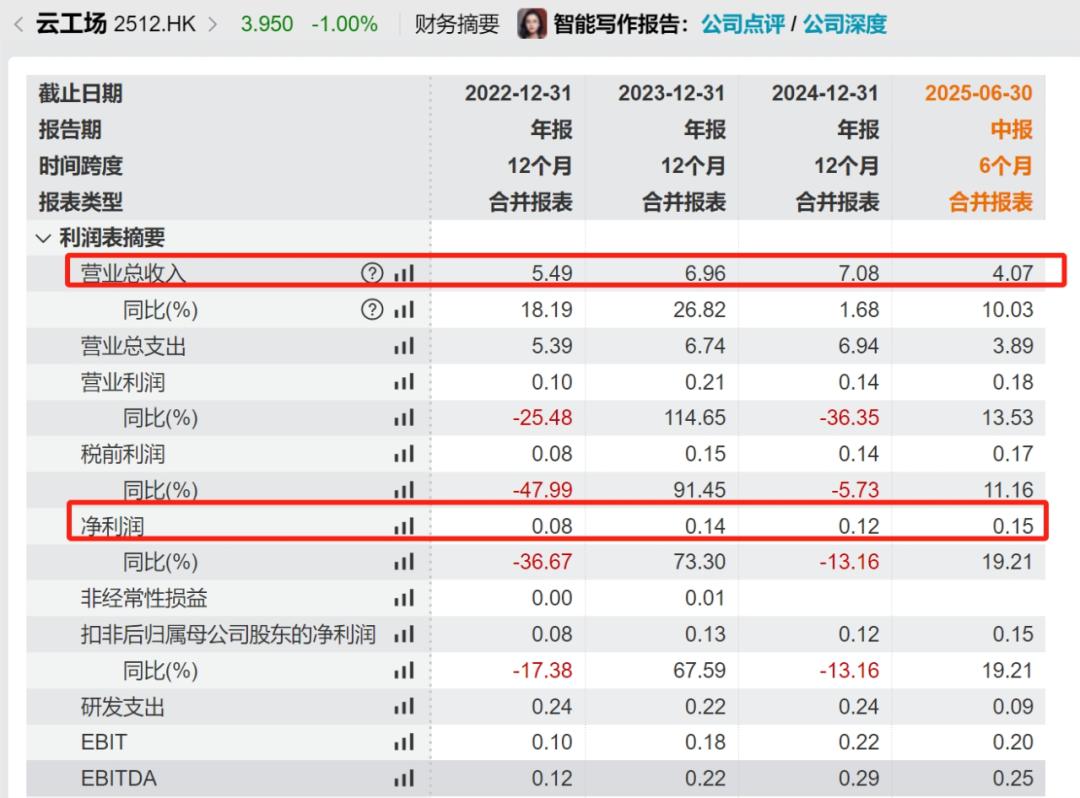Screen dimensions: 1080x798
Task: Open the 公司深度 report link
Action: click(845, 24)
